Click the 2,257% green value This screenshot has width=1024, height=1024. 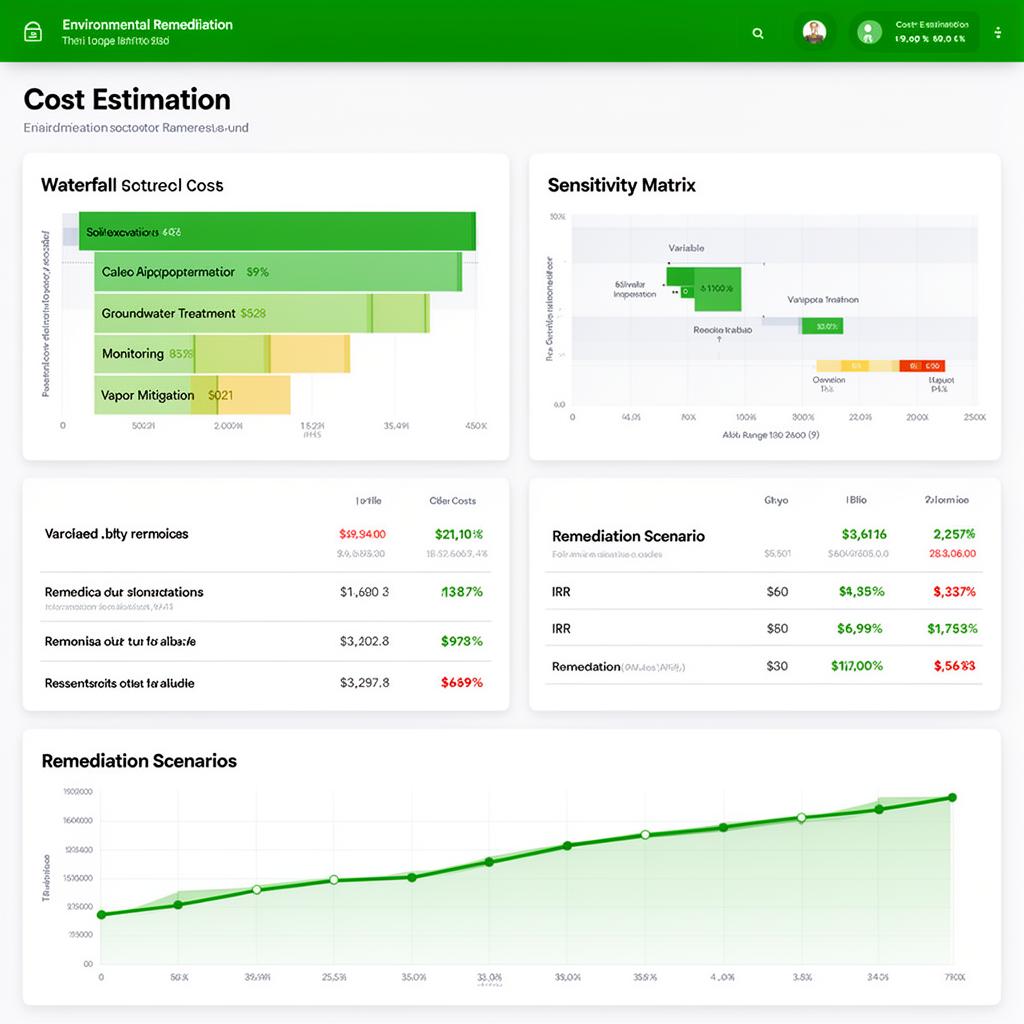click(954, 534)
